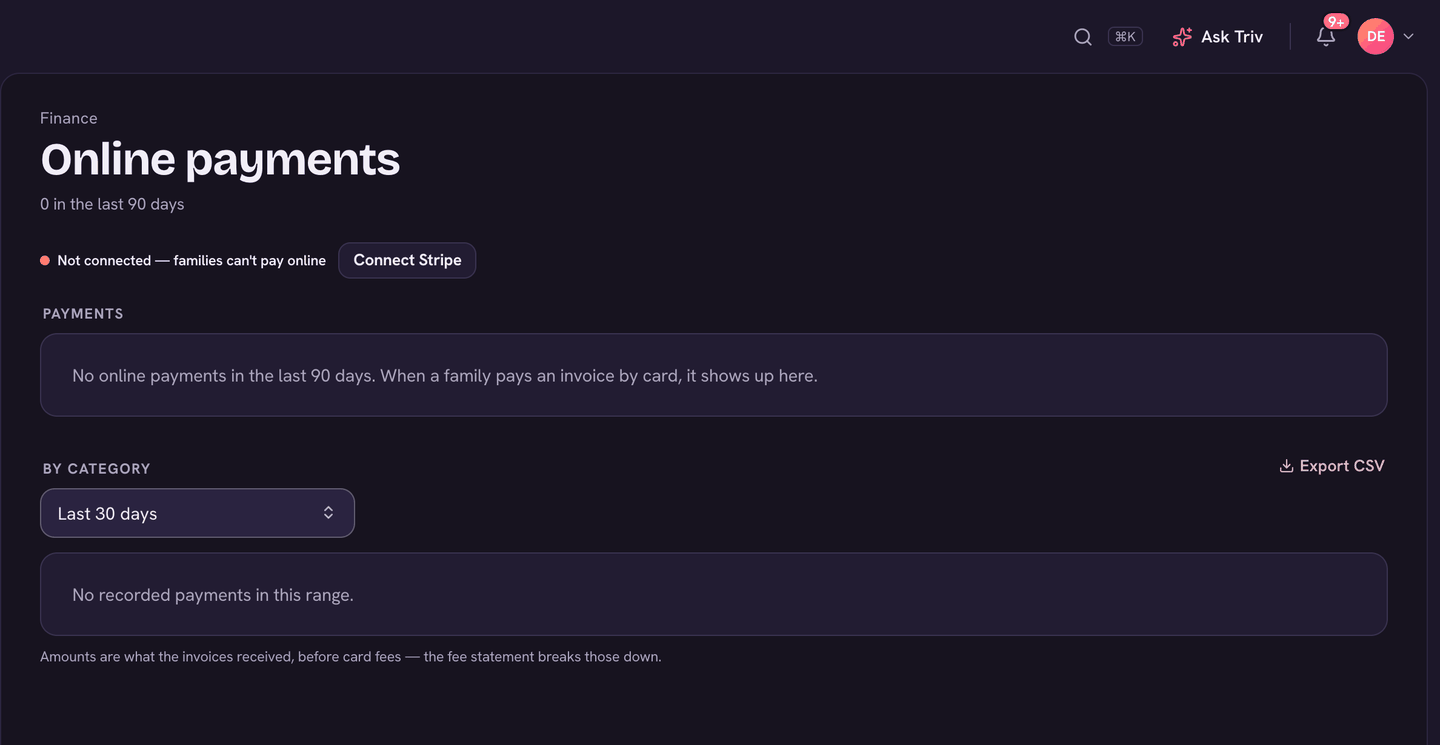Open the notifications bell

click(1326, 37)
